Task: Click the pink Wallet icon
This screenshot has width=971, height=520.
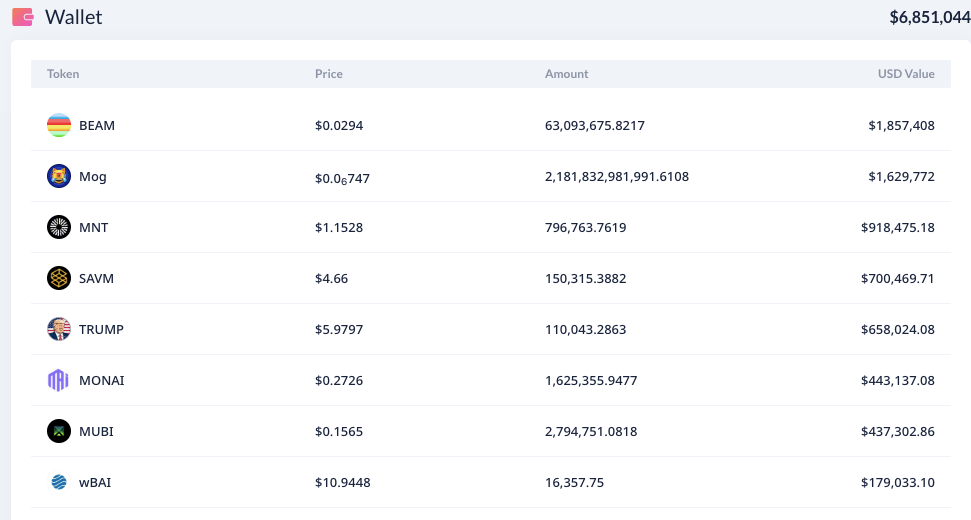Action: pos(23,17)
